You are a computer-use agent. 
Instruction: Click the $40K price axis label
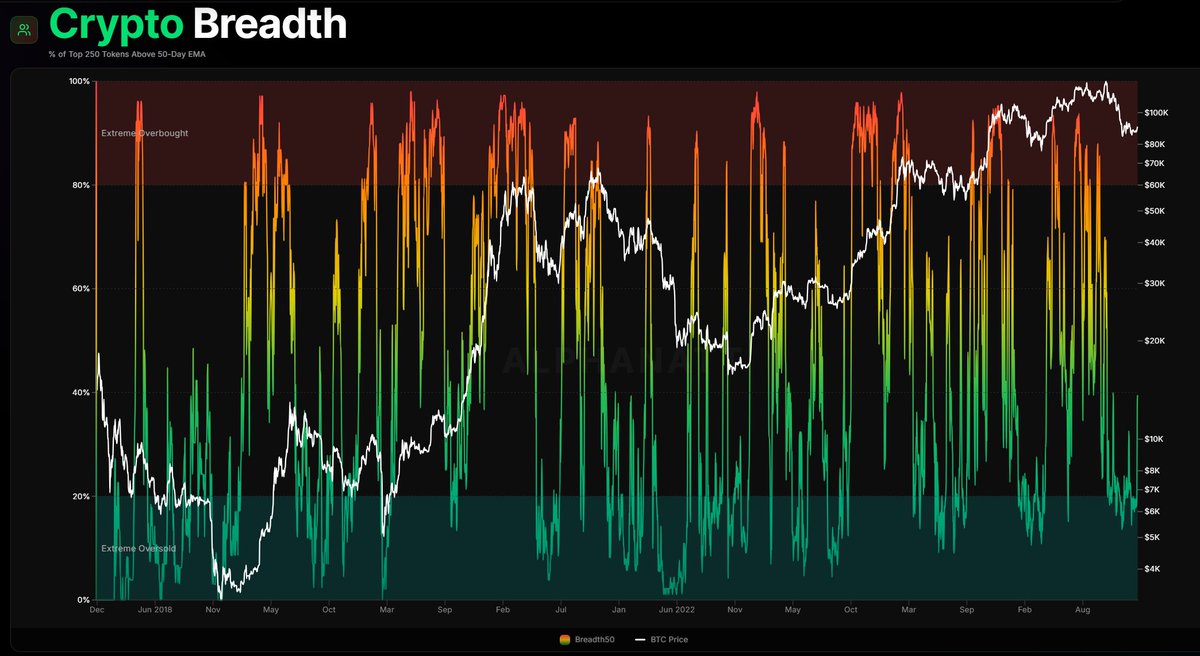click(x=1155, y=243)
